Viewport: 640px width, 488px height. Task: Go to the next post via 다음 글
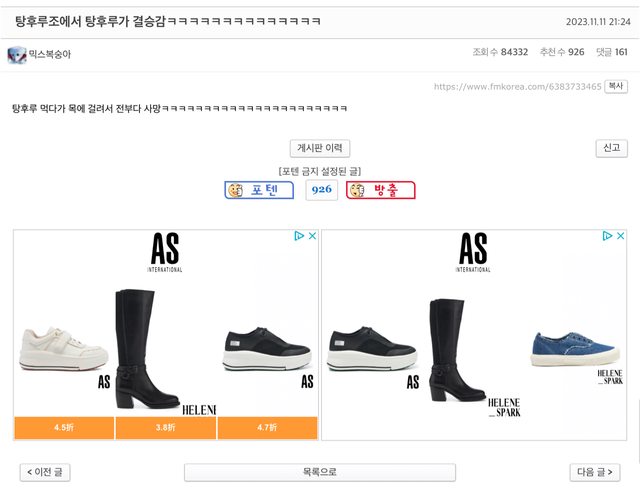(x=595, y=472)
